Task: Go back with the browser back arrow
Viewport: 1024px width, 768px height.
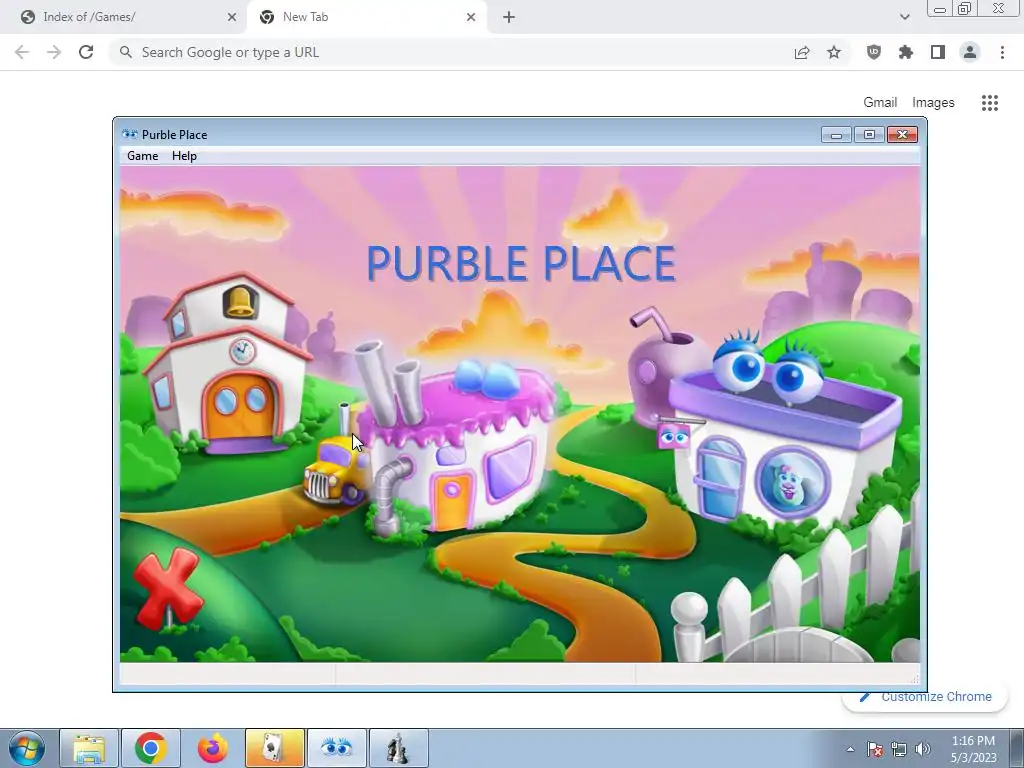Action: (22, 52)
